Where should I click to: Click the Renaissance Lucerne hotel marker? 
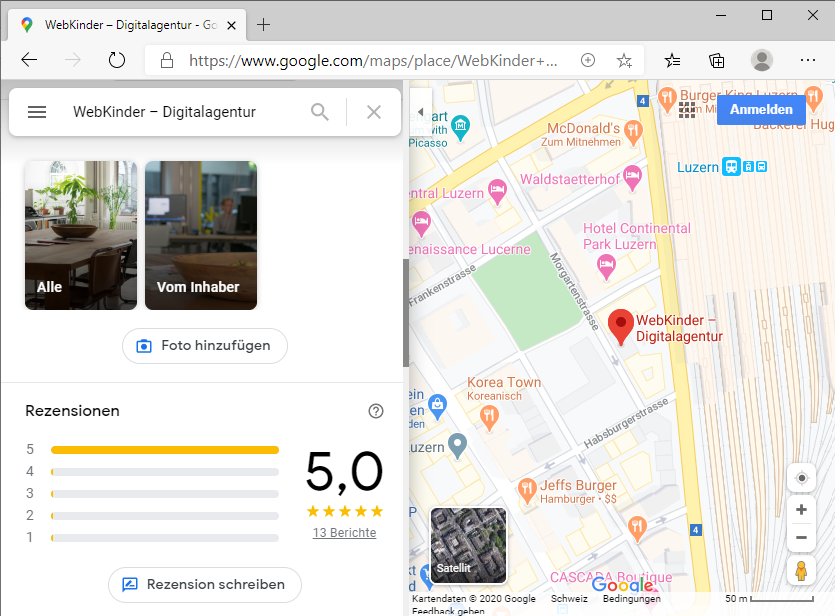pyautogui.click(x=421, y=224)
